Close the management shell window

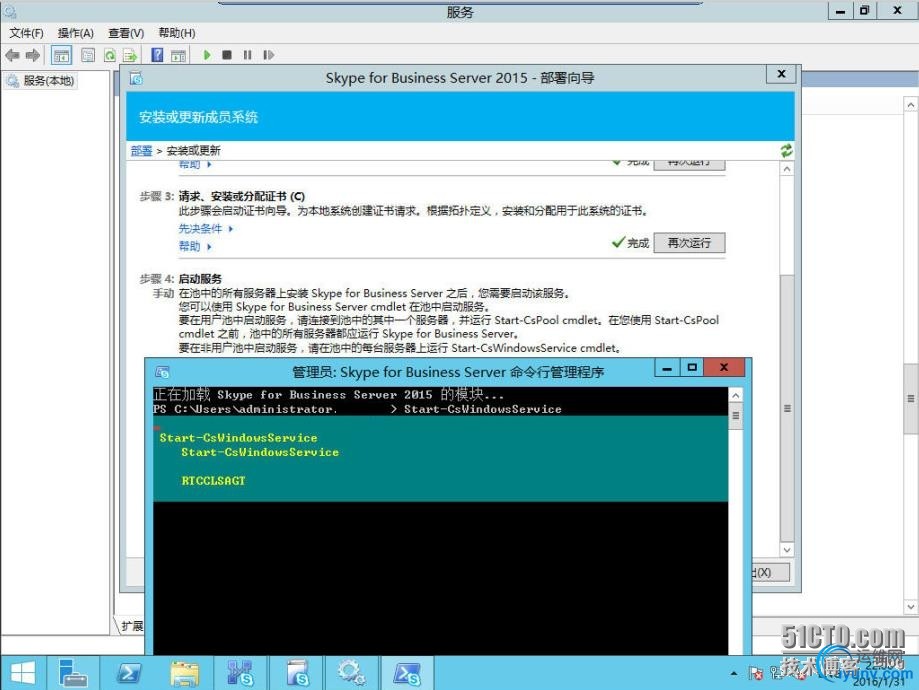(724, 368)
